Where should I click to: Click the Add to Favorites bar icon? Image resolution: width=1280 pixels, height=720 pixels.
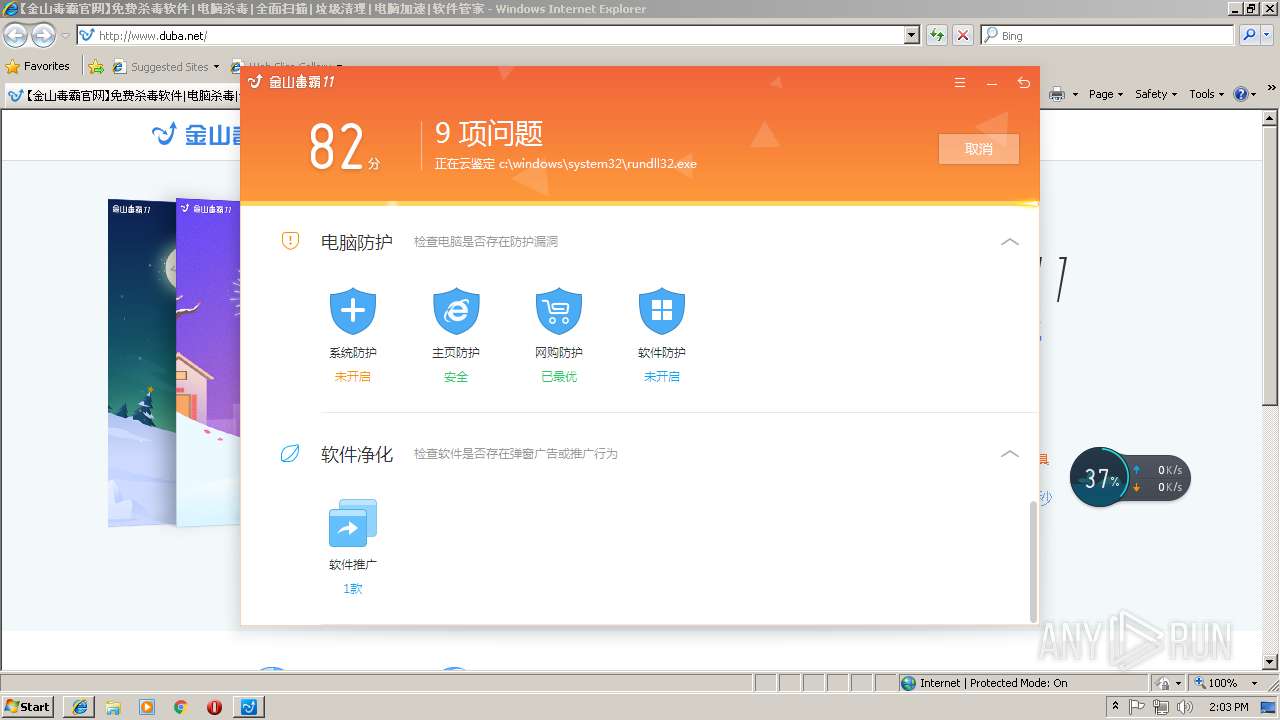click(x=96, y=67)
